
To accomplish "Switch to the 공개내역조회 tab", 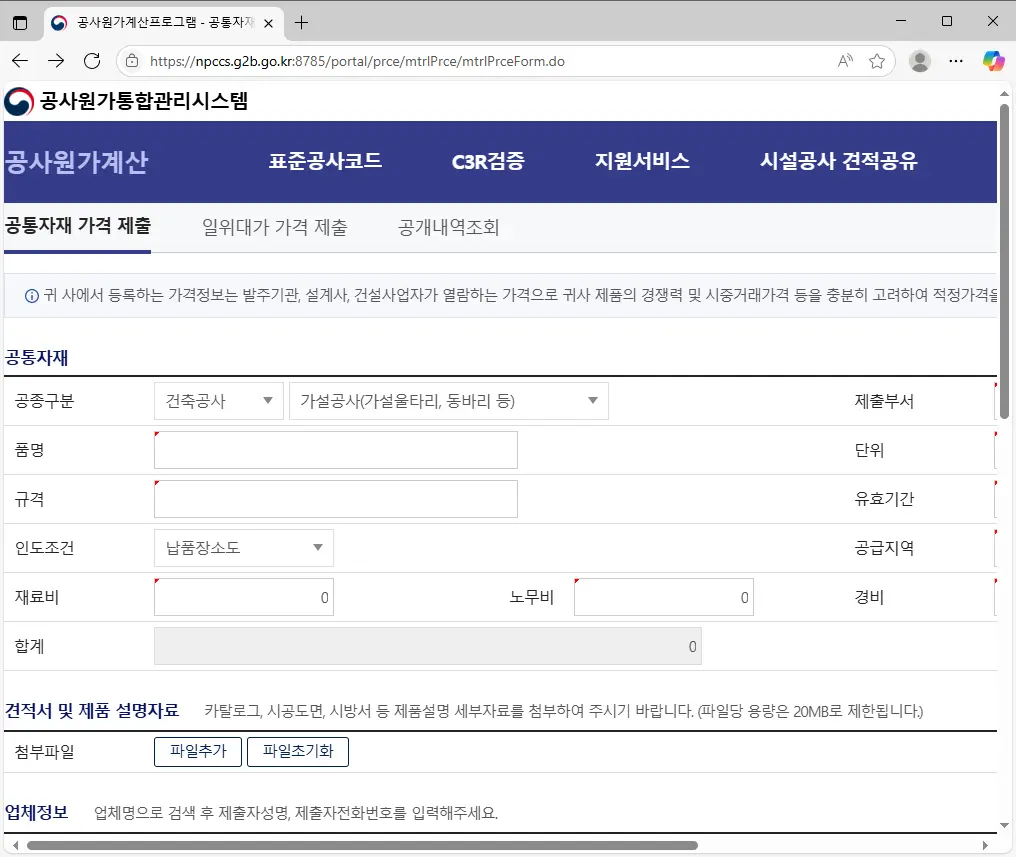I will (x=449, y=227).
